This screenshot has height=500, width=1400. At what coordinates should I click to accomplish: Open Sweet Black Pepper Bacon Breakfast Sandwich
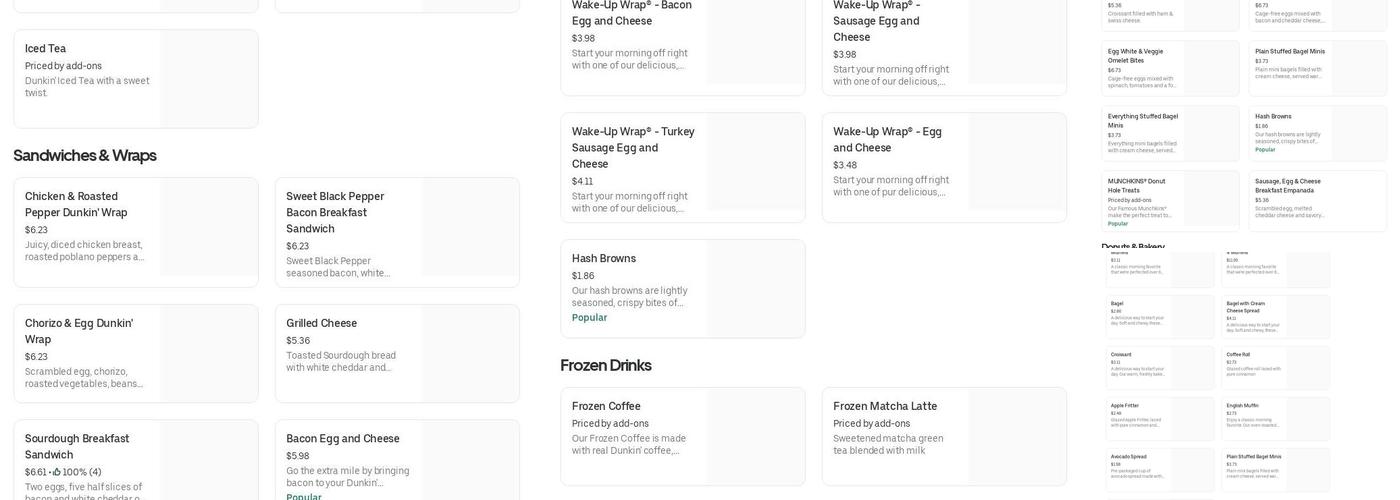pos(396,232)
